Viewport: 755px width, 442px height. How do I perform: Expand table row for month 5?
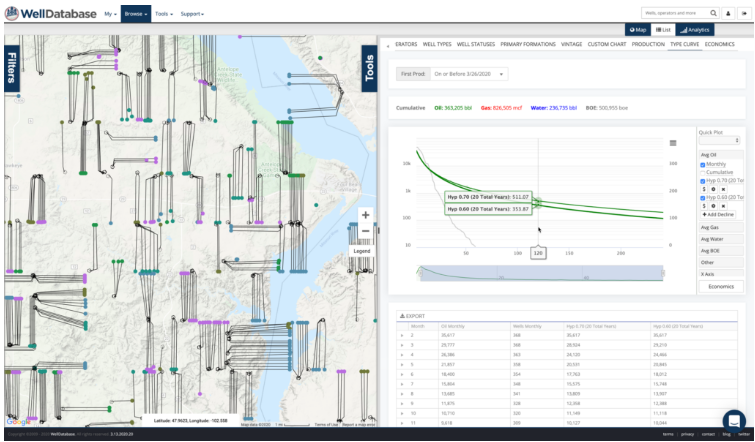[402, 364]
